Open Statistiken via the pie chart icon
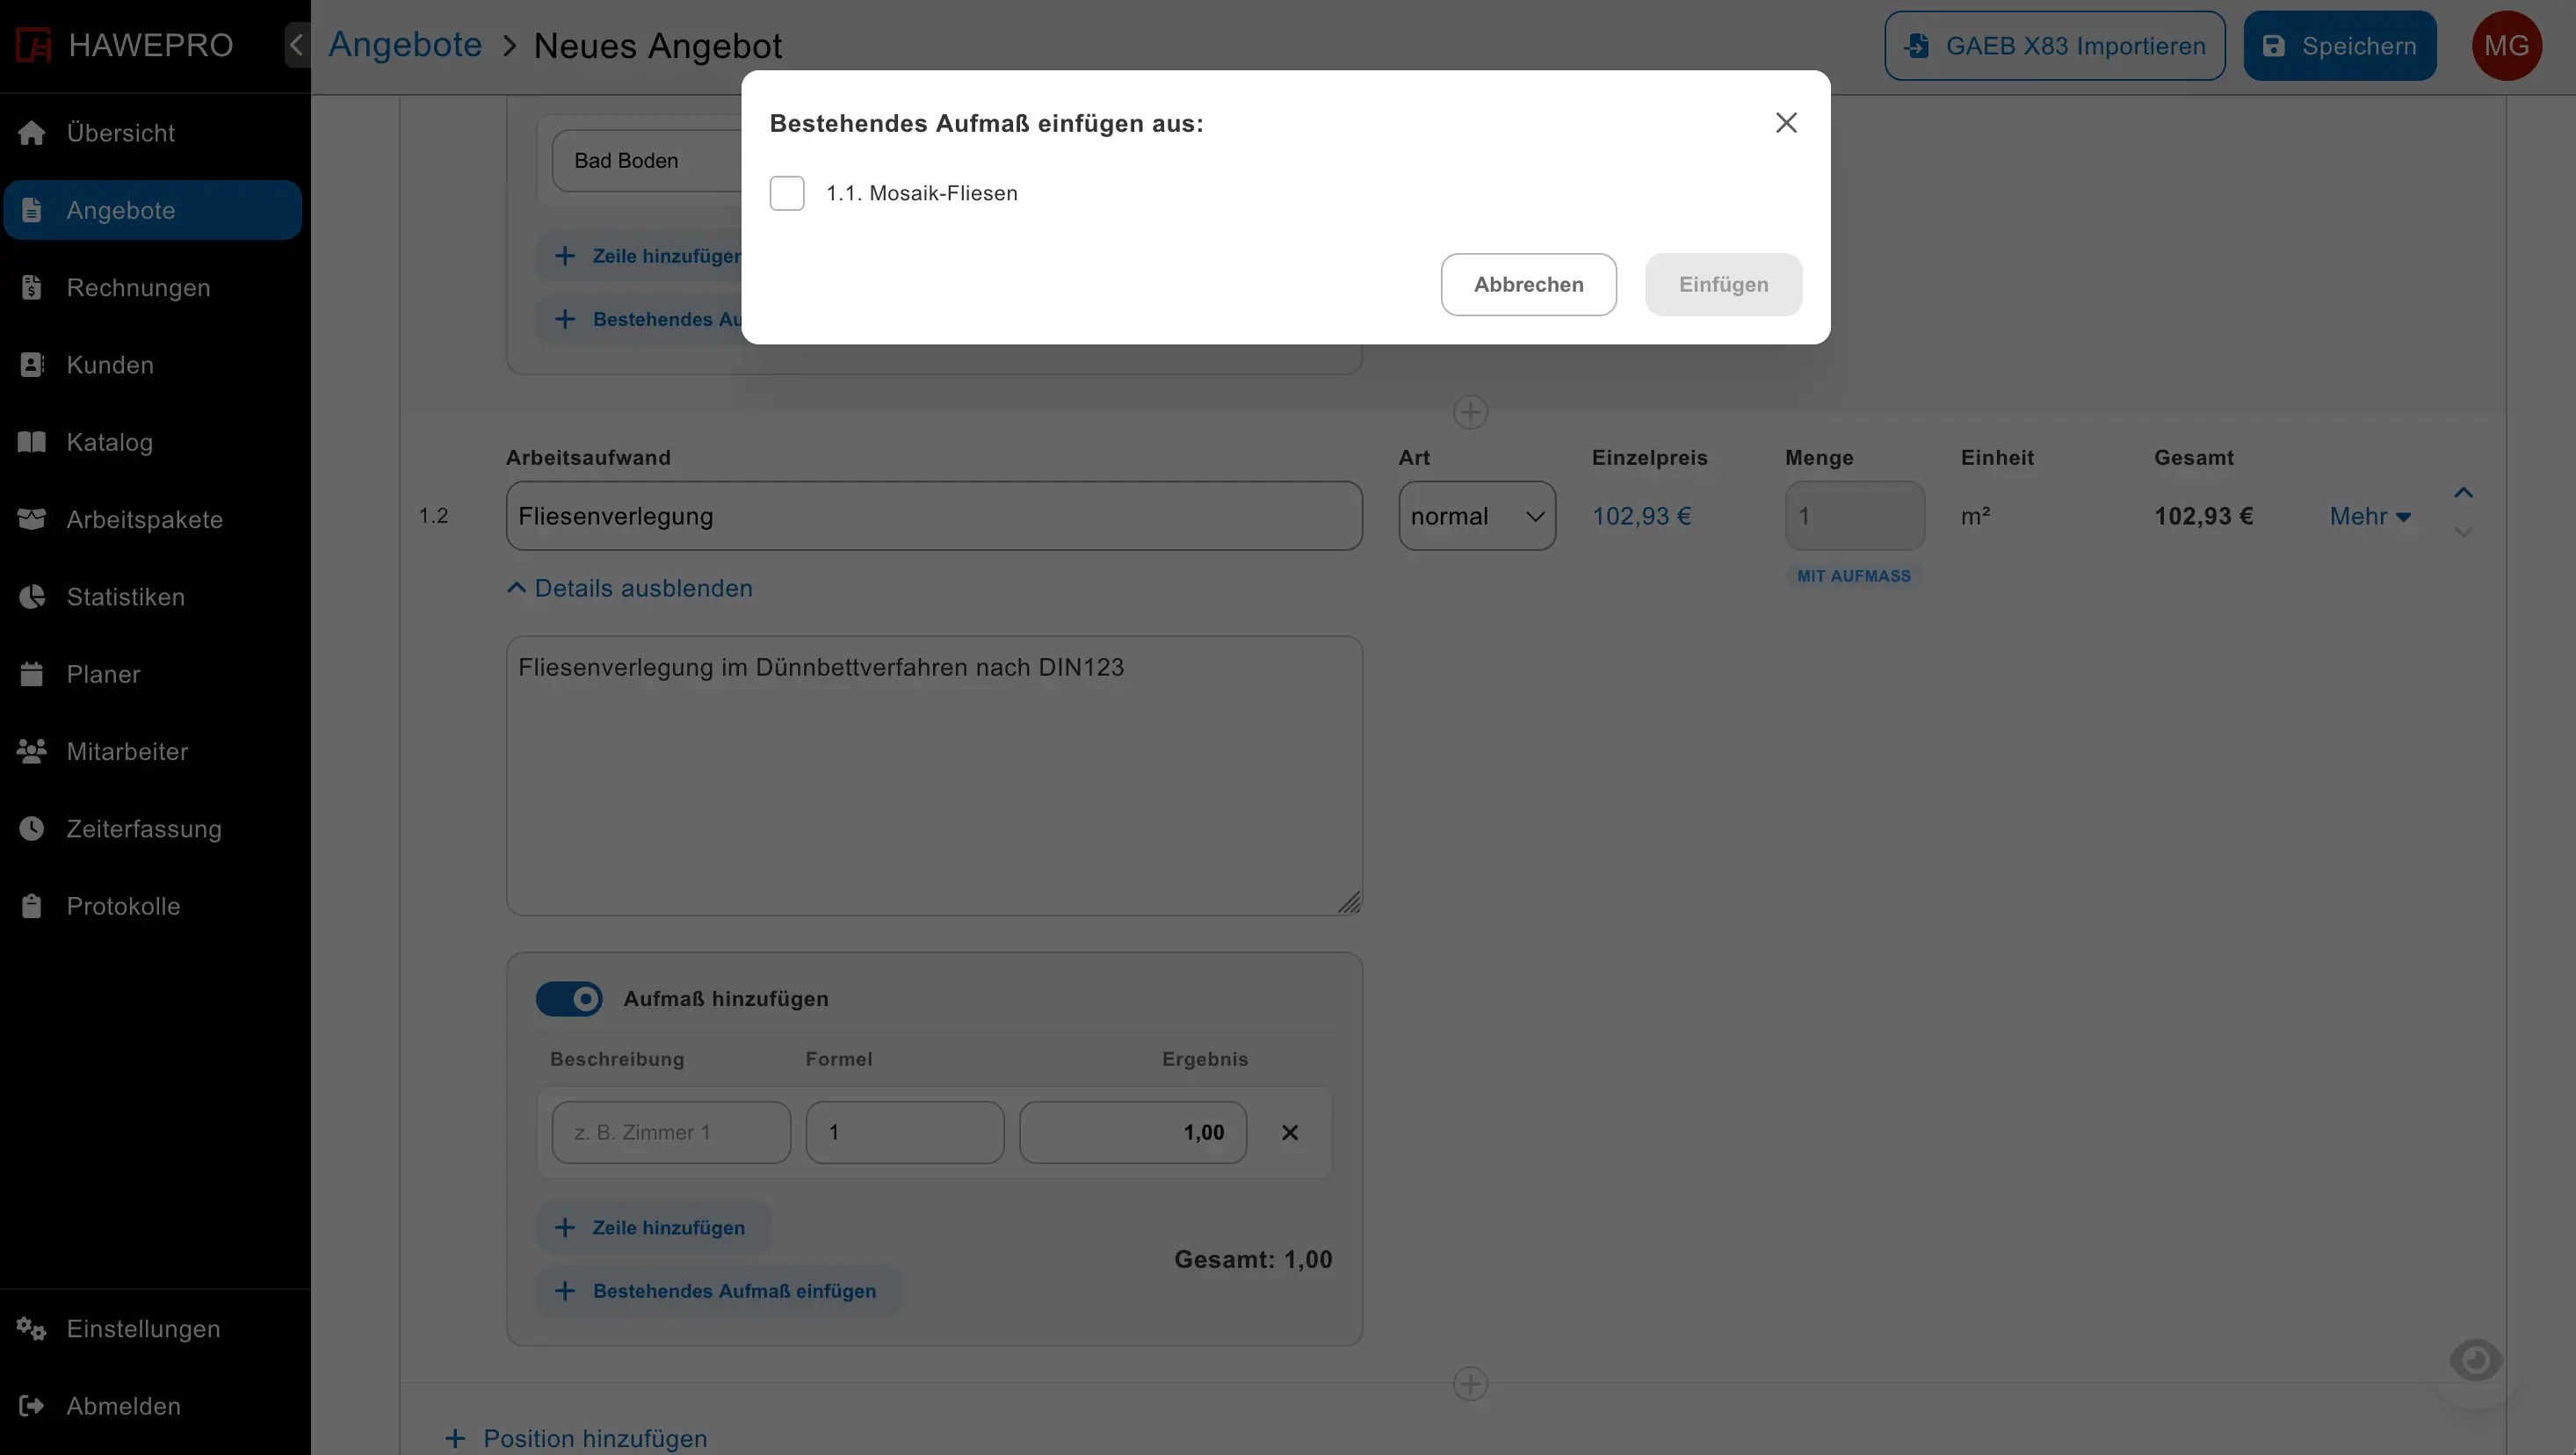2576x1455 pixels. point(31,596)
